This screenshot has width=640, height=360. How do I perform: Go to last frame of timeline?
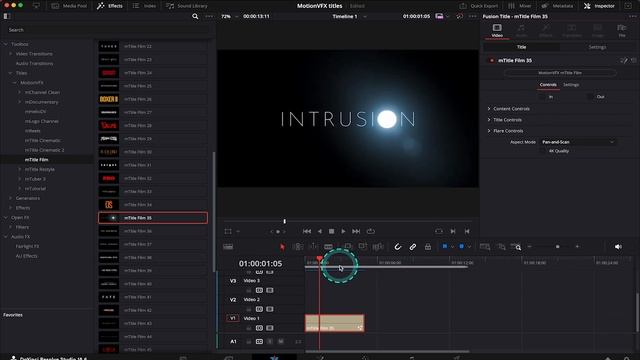356,231
